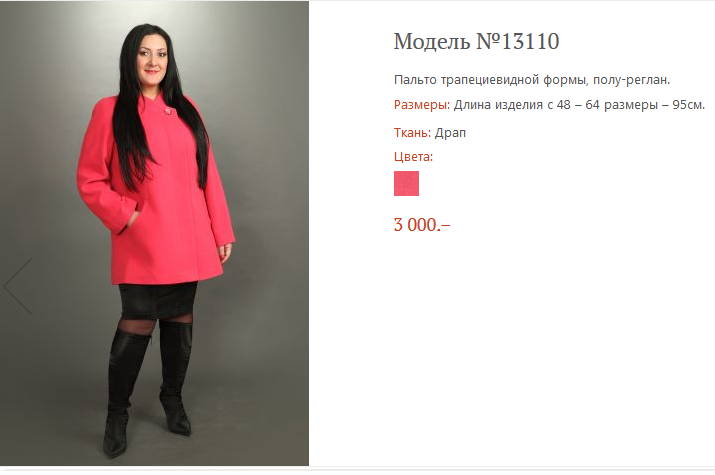This screenshot has height=475, width=715.
Task: Click the Цвета label
Action: point(414,157)
